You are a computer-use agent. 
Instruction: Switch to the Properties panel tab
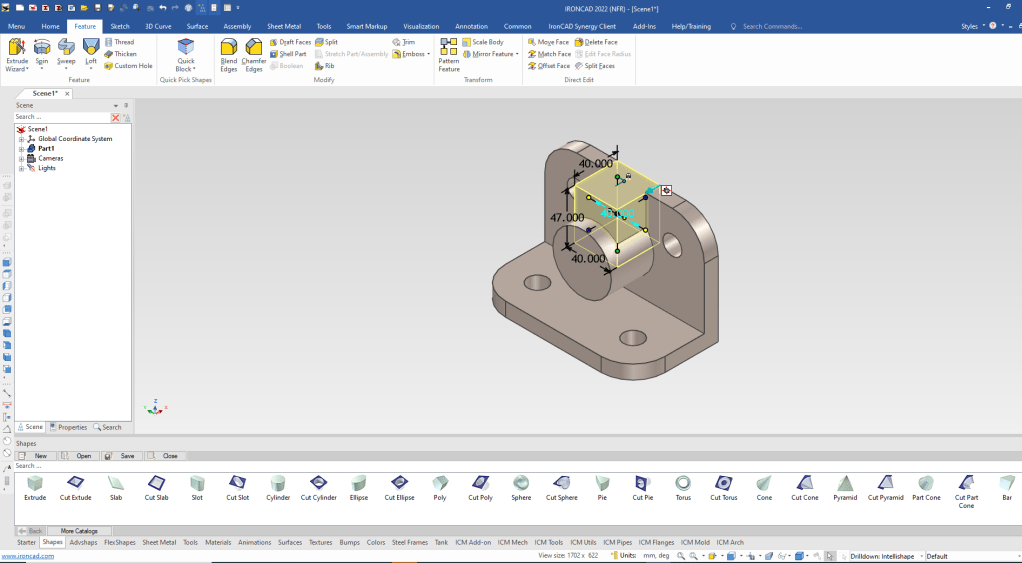click(x=69, y=427)
